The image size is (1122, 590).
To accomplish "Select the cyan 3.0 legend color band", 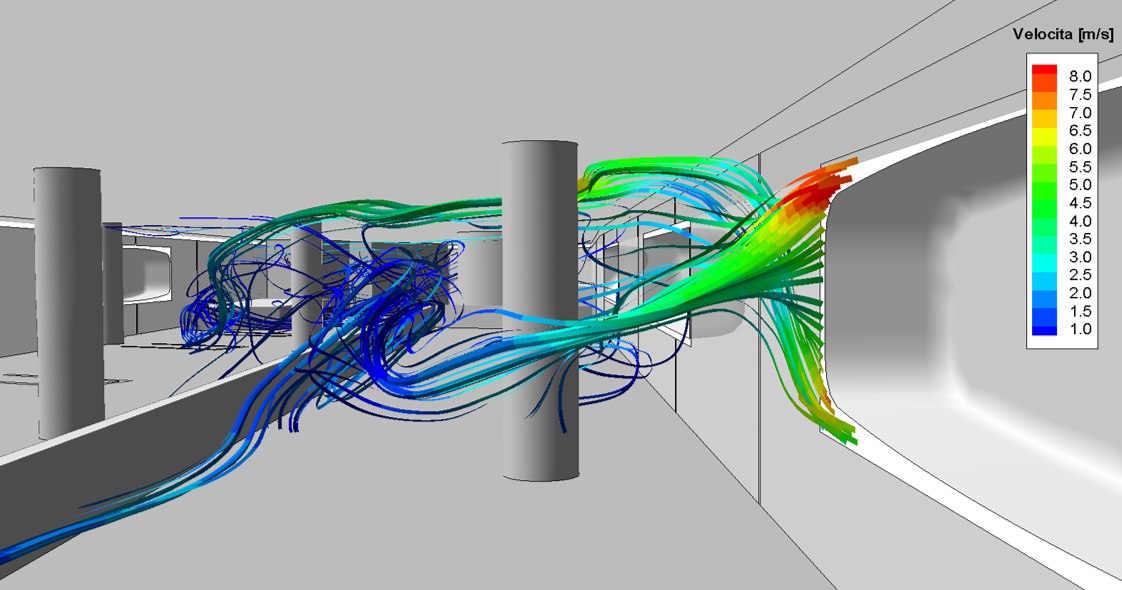I will point(1044,256).
